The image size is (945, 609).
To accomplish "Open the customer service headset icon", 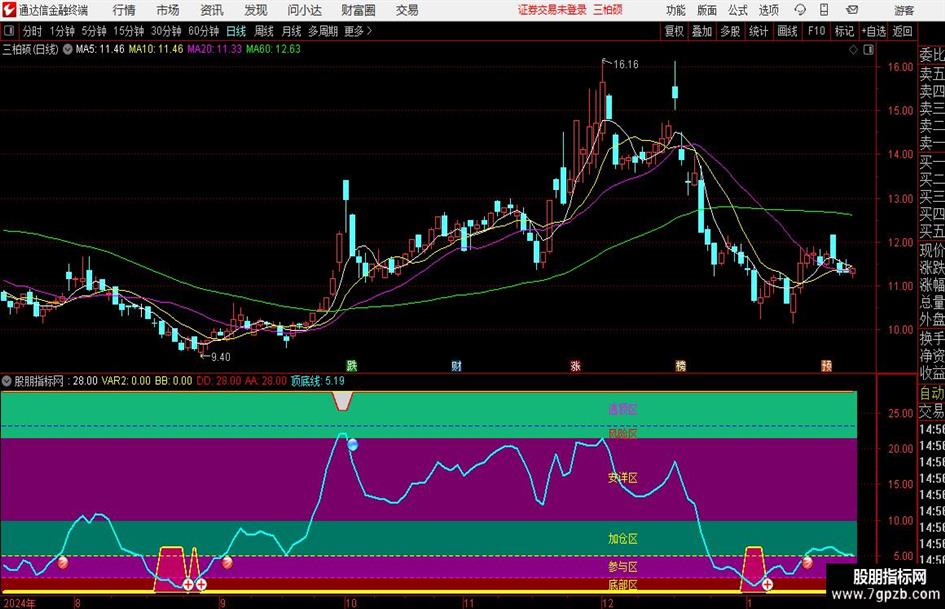I will click(x=800, y=10).
